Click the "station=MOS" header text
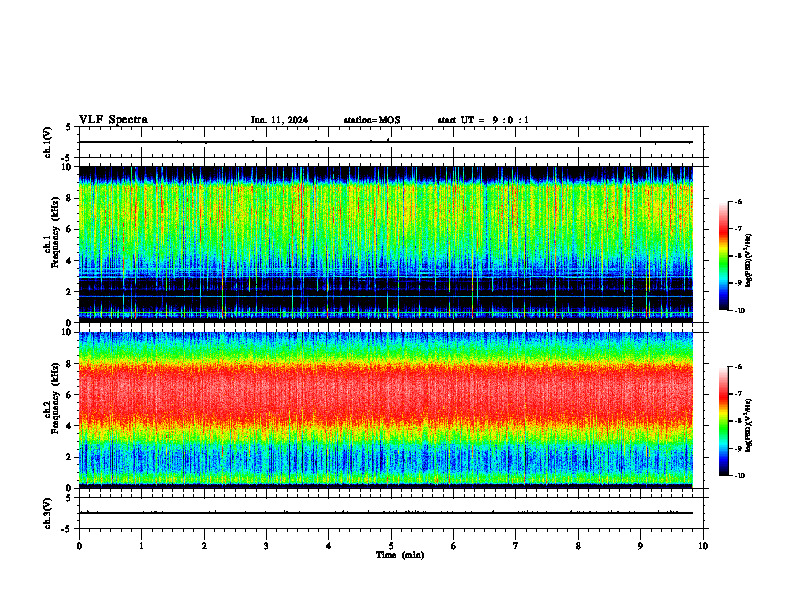 click(x=372, y=120)
